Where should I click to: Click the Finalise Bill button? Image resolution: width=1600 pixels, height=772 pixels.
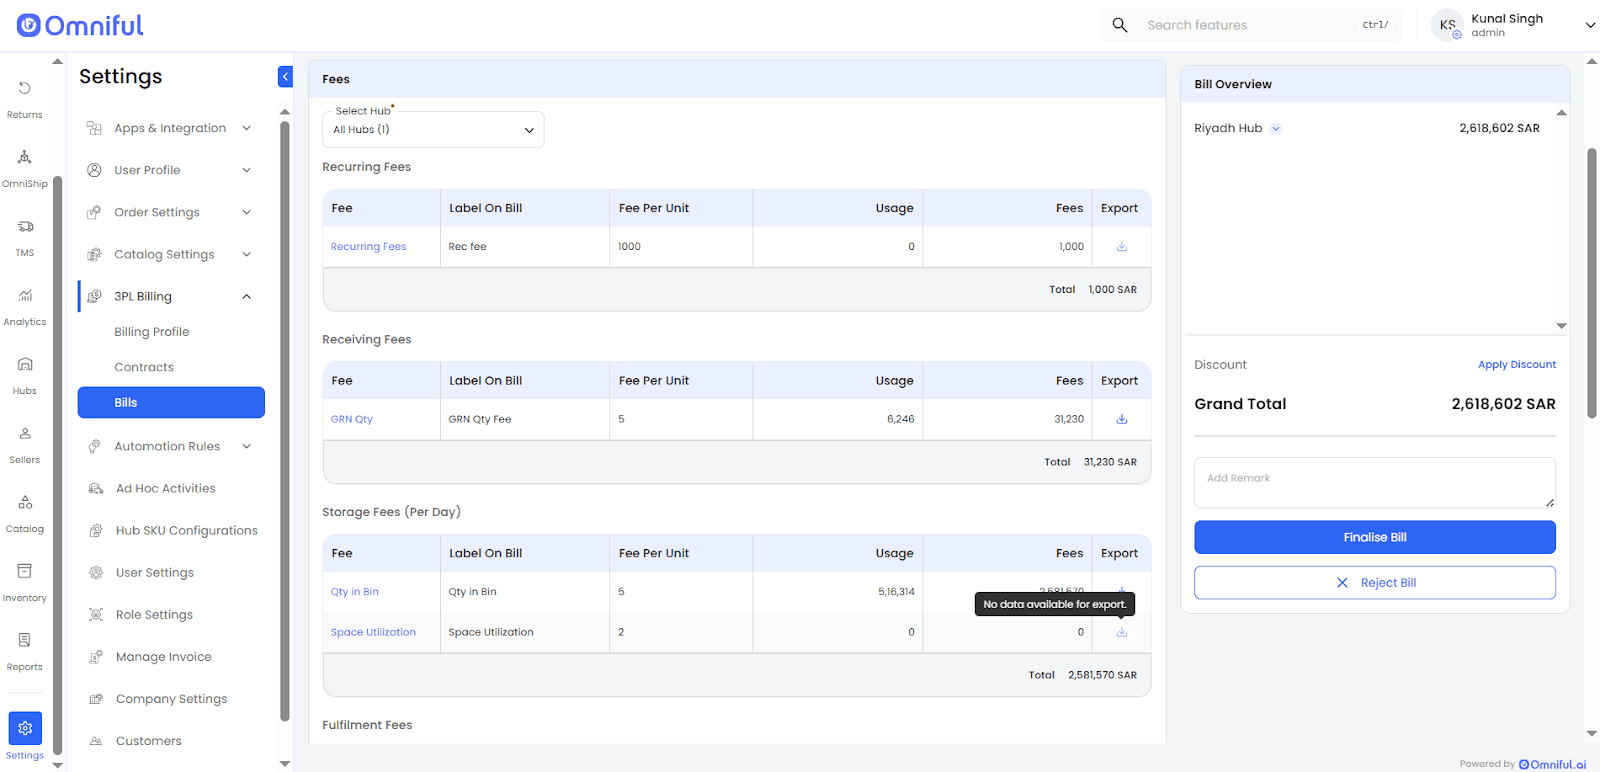1374,537
